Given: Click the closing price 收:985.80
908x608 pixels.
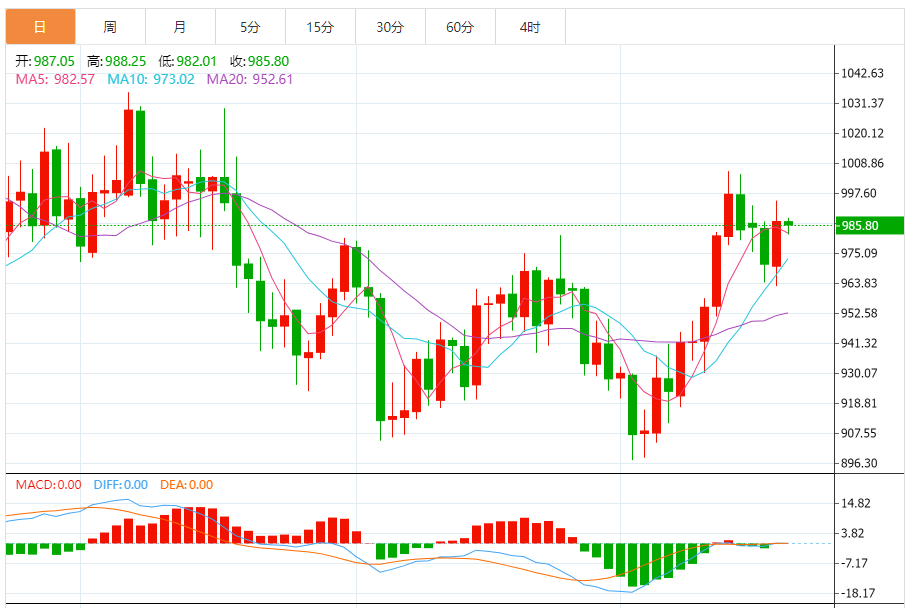Looking at the screenshot, I should pyautogui.click(x=259, y=61).
